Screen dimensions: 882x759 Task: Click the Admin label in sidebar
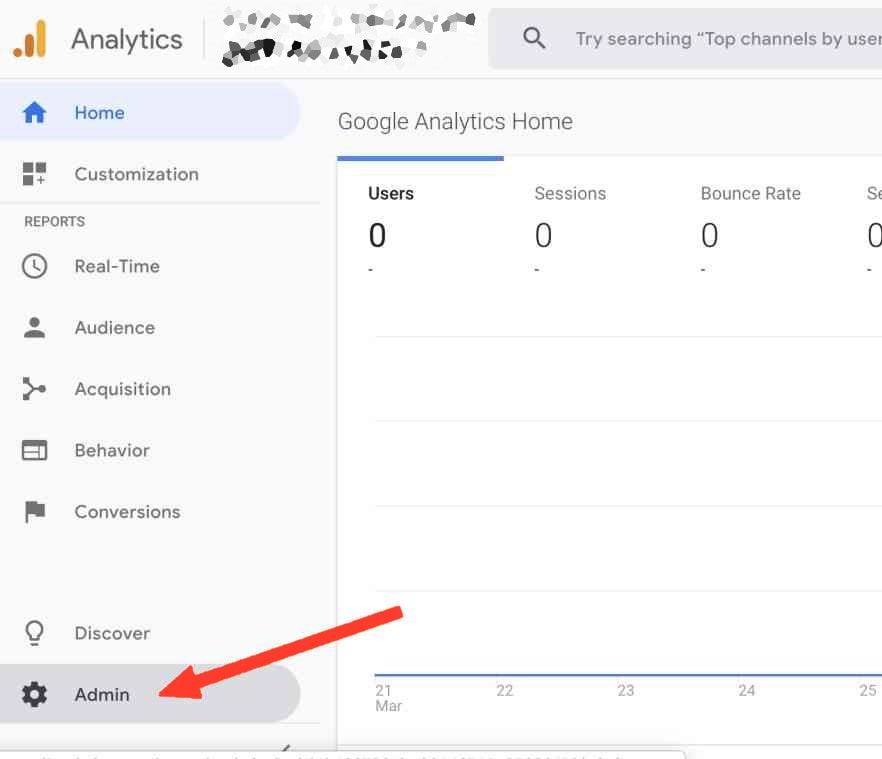tap(102, 694)
